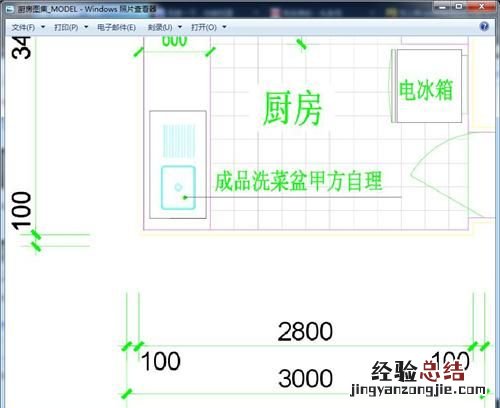500x408 pixels.
Task: Expand the arrow next to 打印(P)
Action: point(86,27)
